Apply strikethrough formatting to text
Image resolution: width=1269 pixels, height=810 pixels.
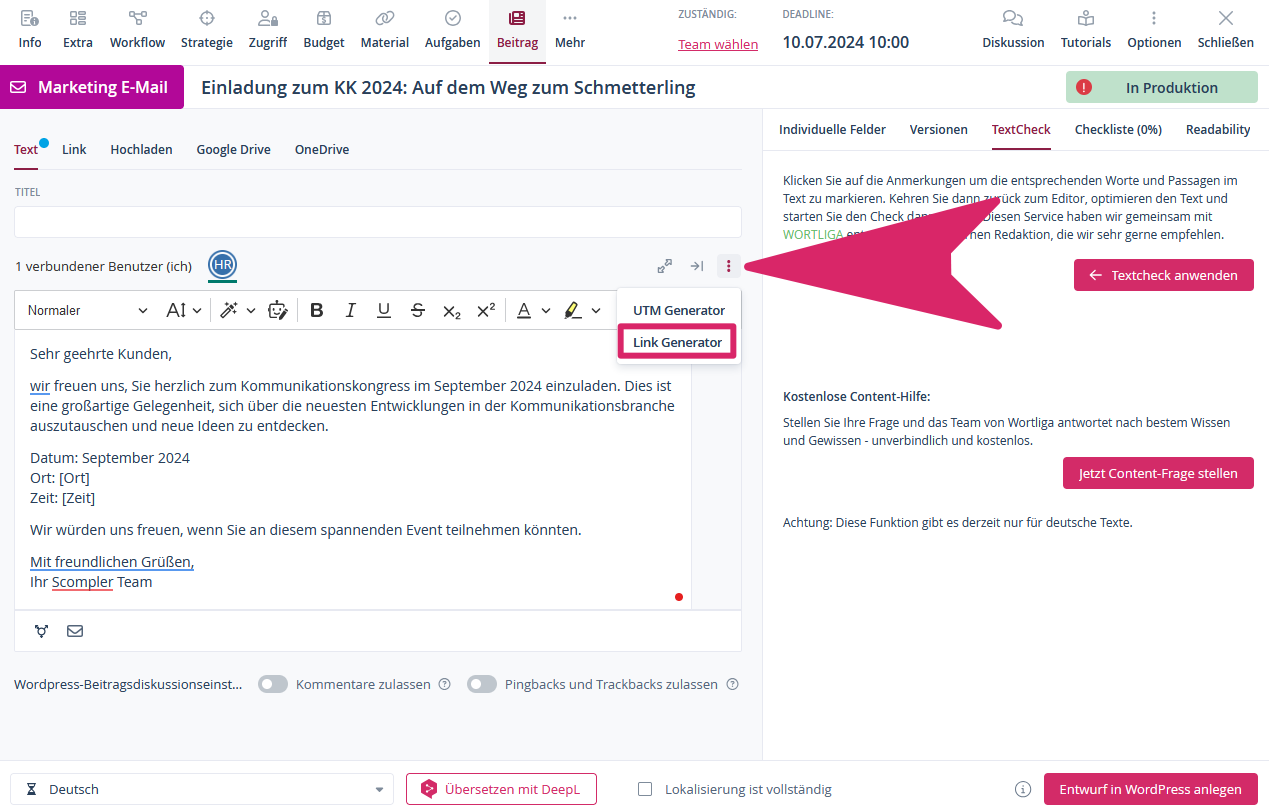tap(418, 310)
